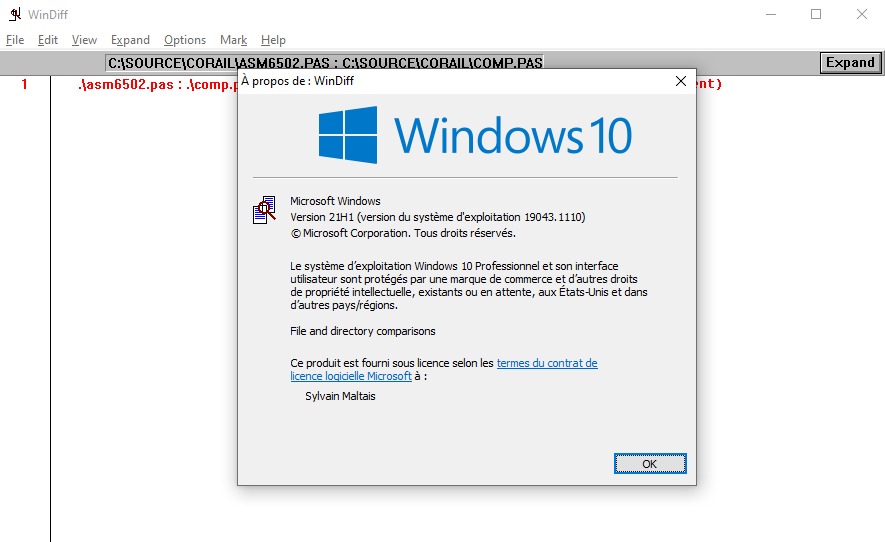Screen dimensions: 885x542
Task: Click 'File and directory comparisons' description
Action: [363, 331]
